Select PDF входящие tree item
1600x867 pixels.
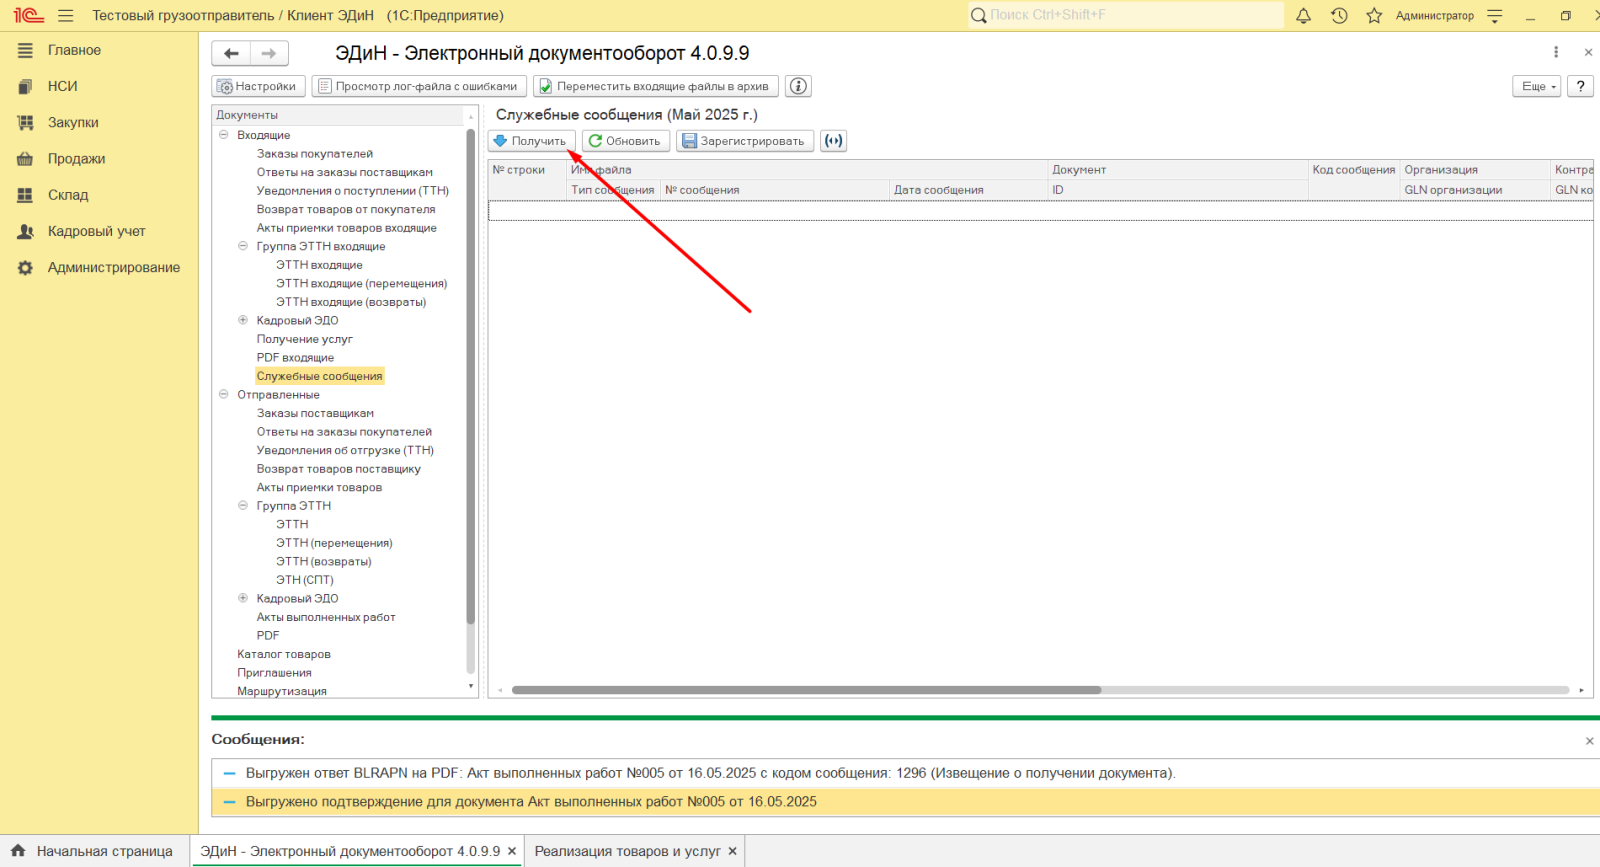click(295, 358)
